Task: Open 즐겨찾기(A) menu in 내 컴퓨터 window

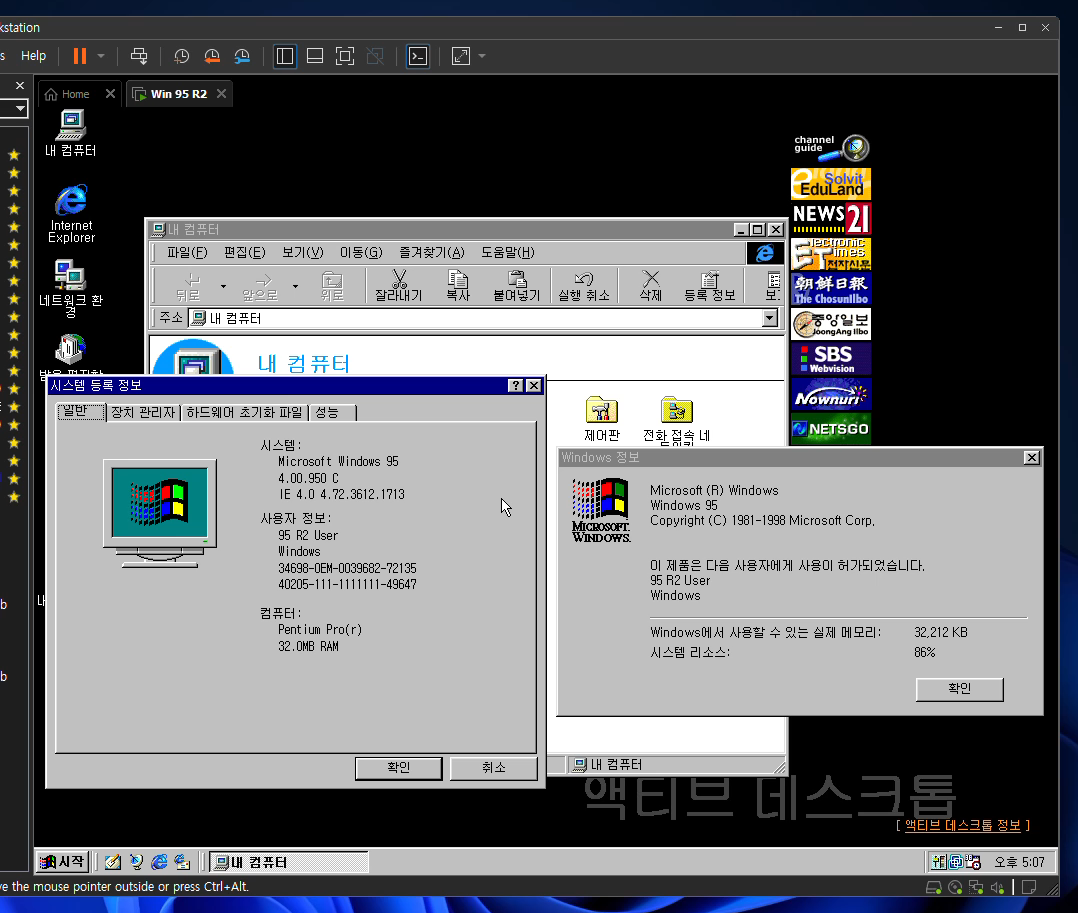Action: [432, 252]
